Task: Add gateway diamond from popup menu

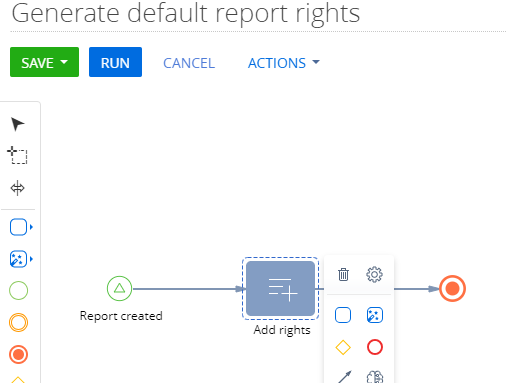Action: (343, 347)
